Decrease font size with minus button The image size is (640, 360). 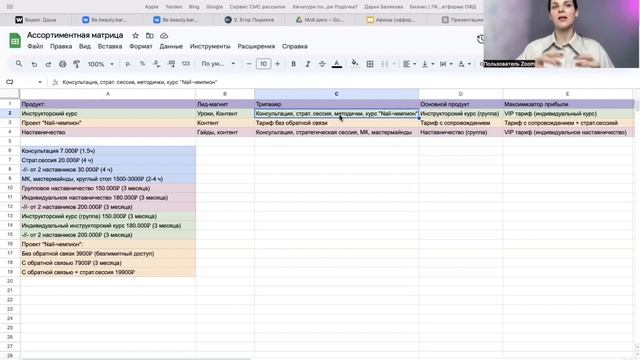point(249,64)
